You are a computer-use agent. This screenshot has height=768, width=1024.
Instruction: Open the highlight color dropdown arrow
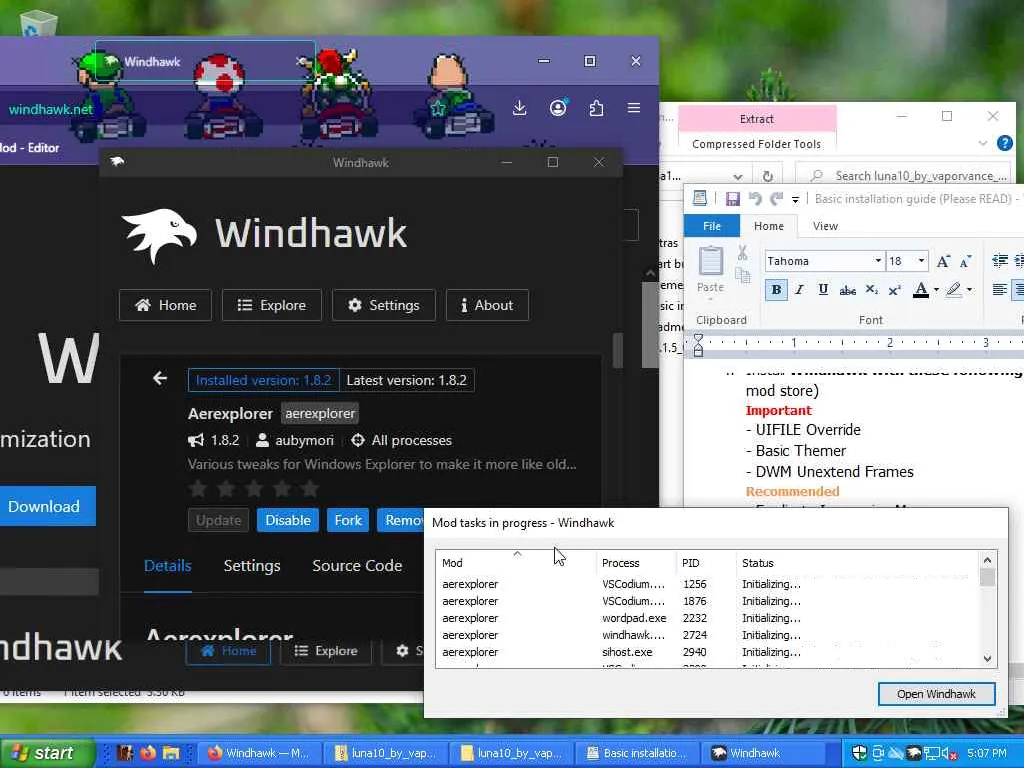(x=969, y=289)
